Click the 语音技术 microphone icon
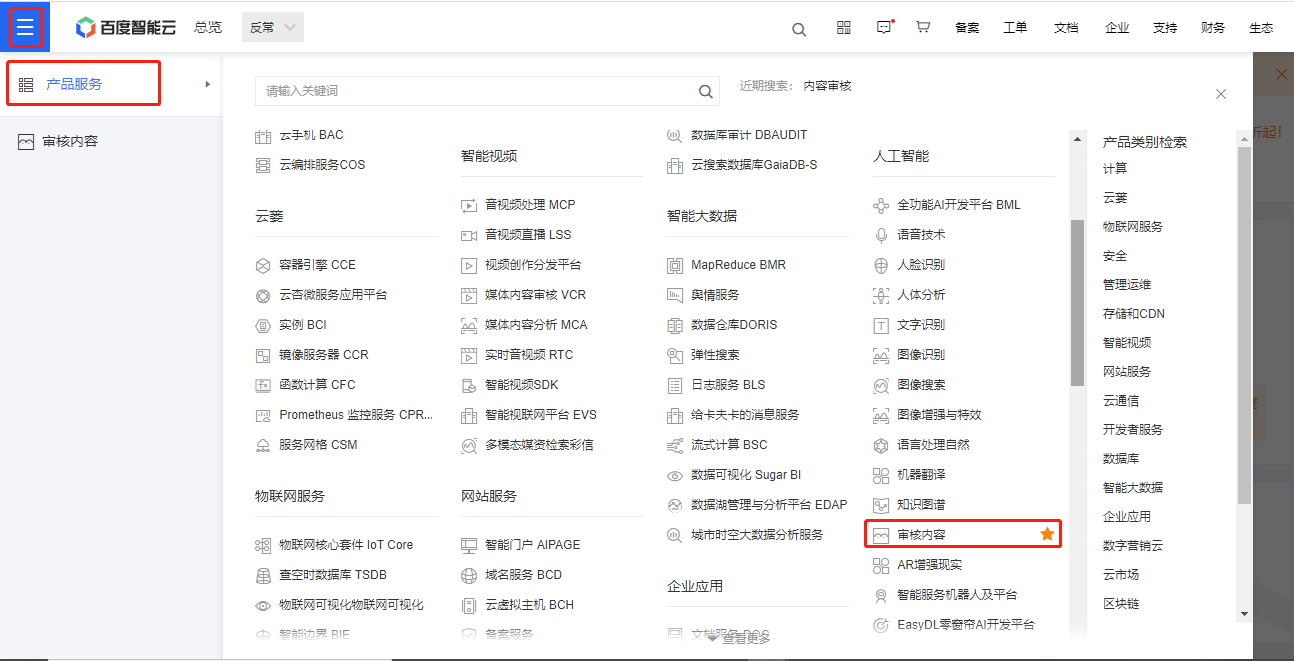This screenshot has width=1294, height=661. 881,235
